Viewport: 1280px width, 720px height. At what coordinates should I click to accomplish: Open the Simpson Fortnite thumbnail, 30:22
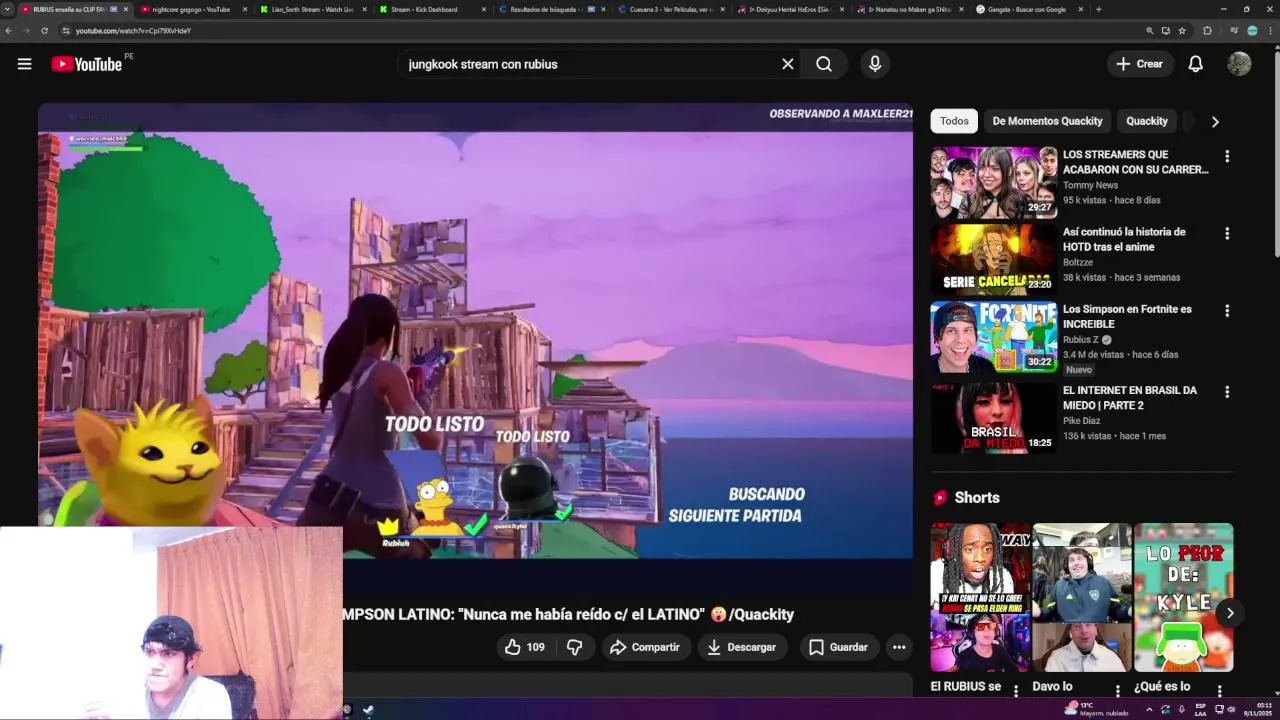click(994, 337)
